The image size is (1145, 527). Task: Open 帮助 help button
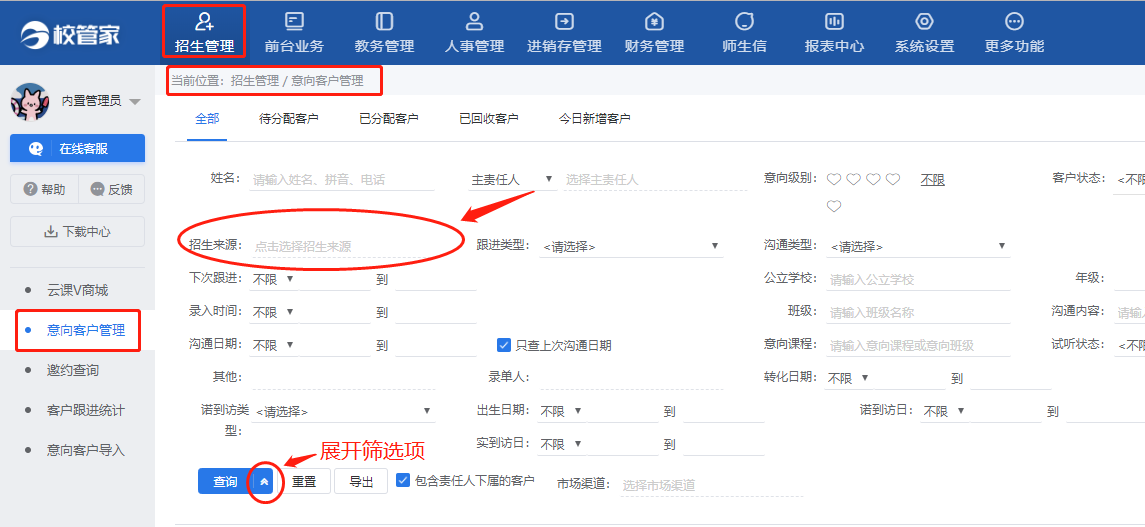click(45, 189)
